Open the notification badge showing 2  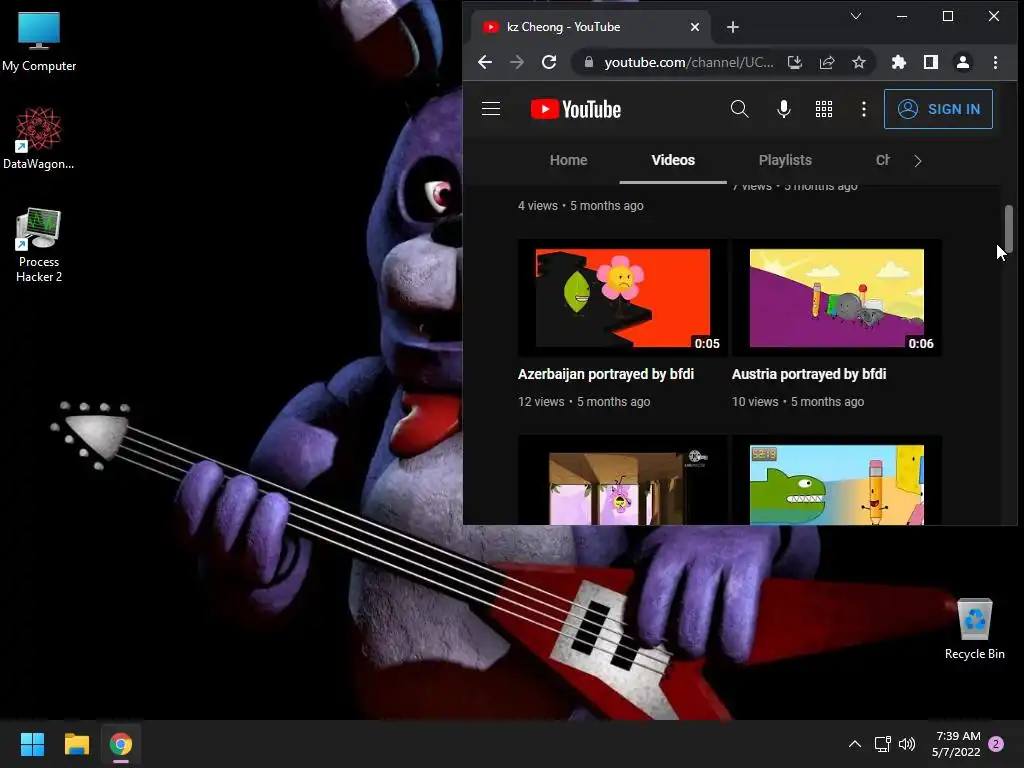(996, 744)
